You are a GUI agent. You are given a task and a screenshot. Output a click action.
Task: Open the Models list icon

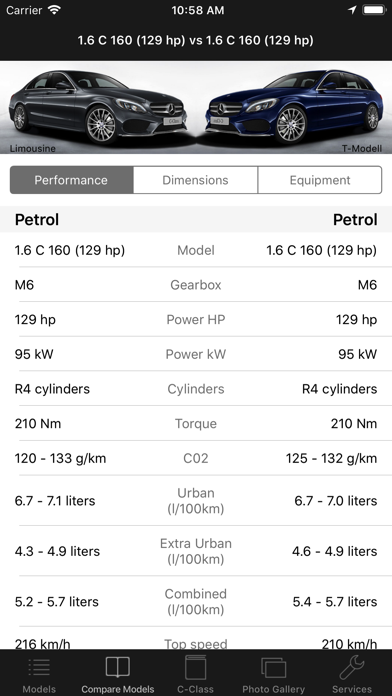coord(39,667)
